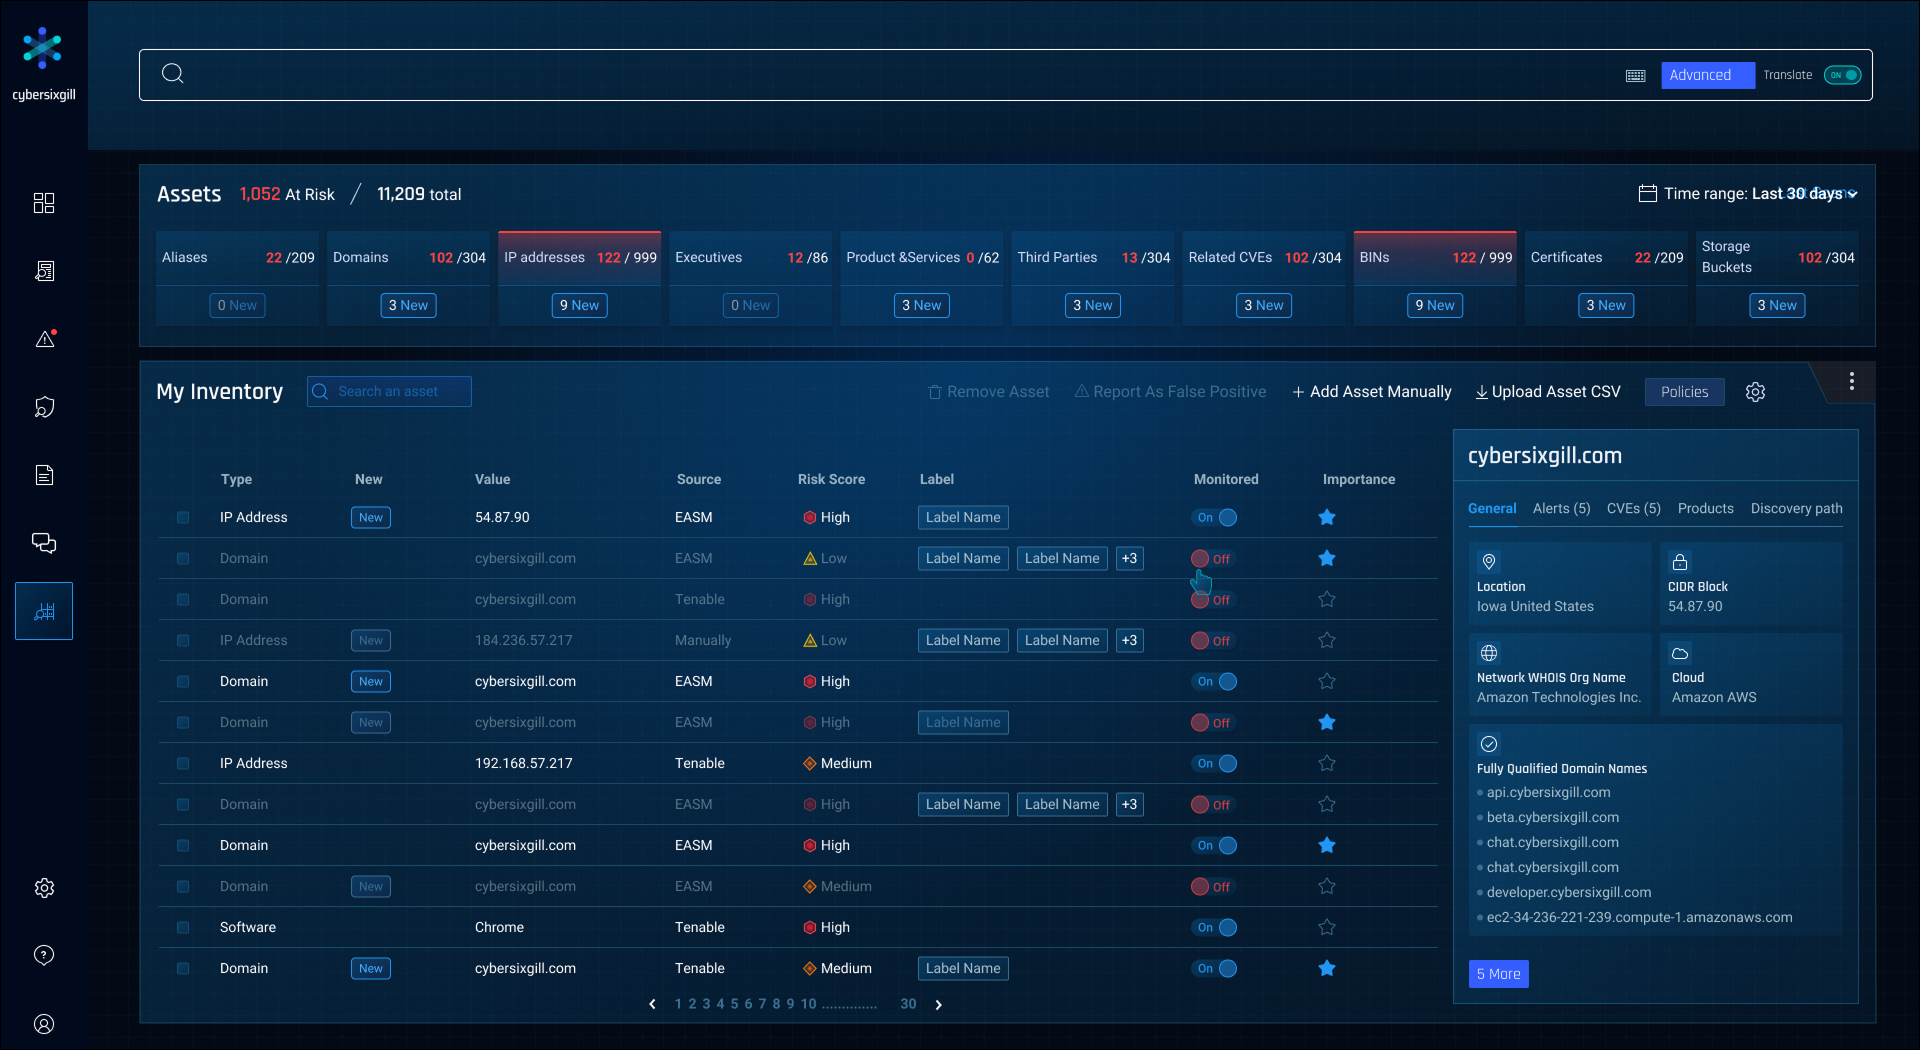Open the virtual keyboard icon

click(x=1636, y=76)
